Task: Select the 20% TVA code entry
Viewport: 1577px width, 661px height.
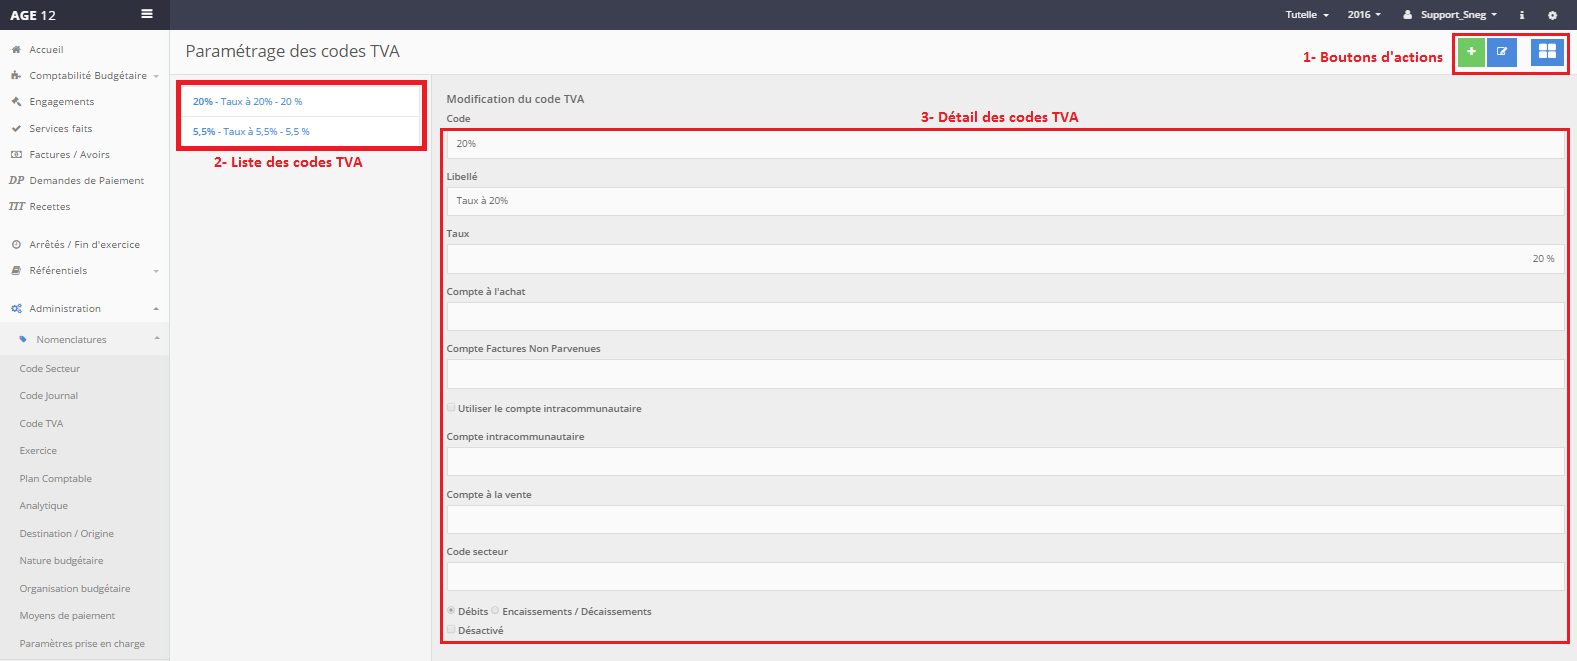Action: pos(248,102)
